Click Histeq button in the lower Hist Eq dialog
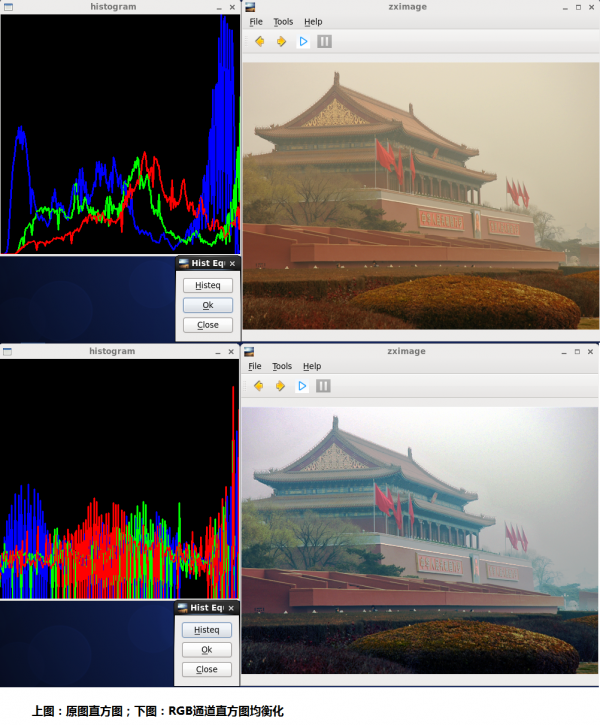 point(207,630)
